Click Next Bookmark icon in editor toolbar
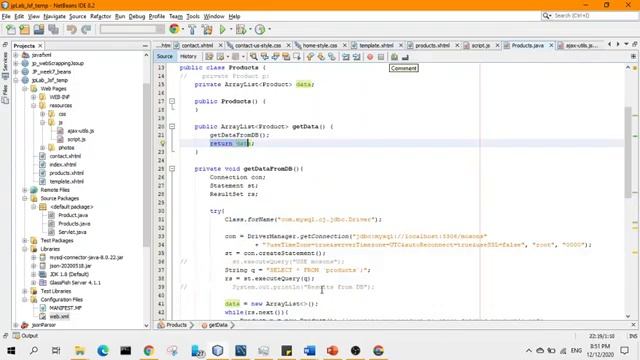 coord(321,57)
